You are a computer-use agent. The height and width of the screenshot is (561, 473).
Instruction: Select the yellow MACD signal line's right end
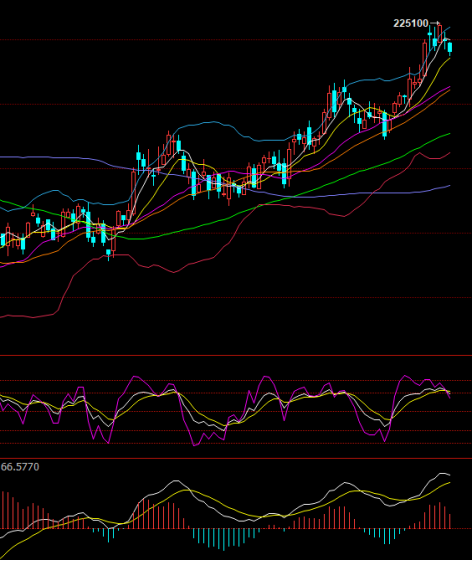click(449, 483)
